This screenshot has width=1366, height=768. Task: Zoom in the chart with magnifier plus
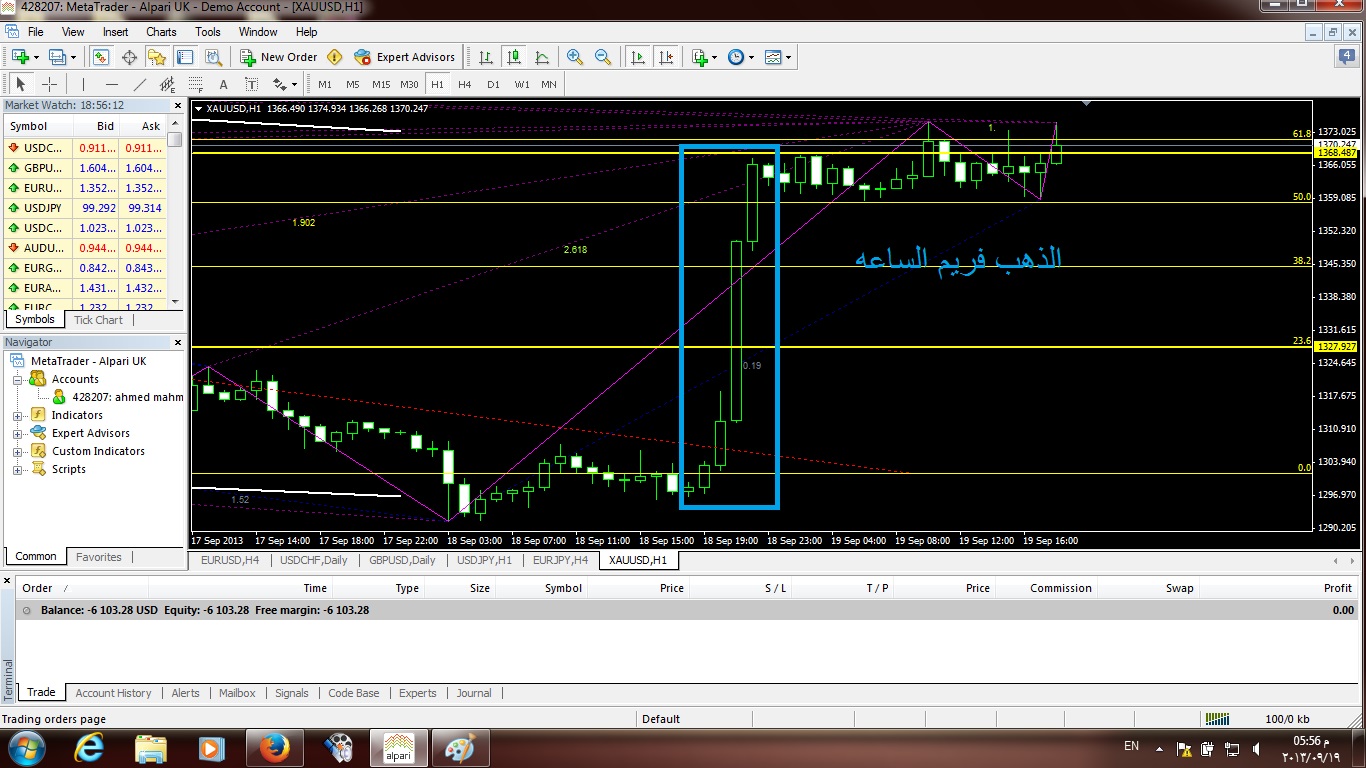(575, 57)
